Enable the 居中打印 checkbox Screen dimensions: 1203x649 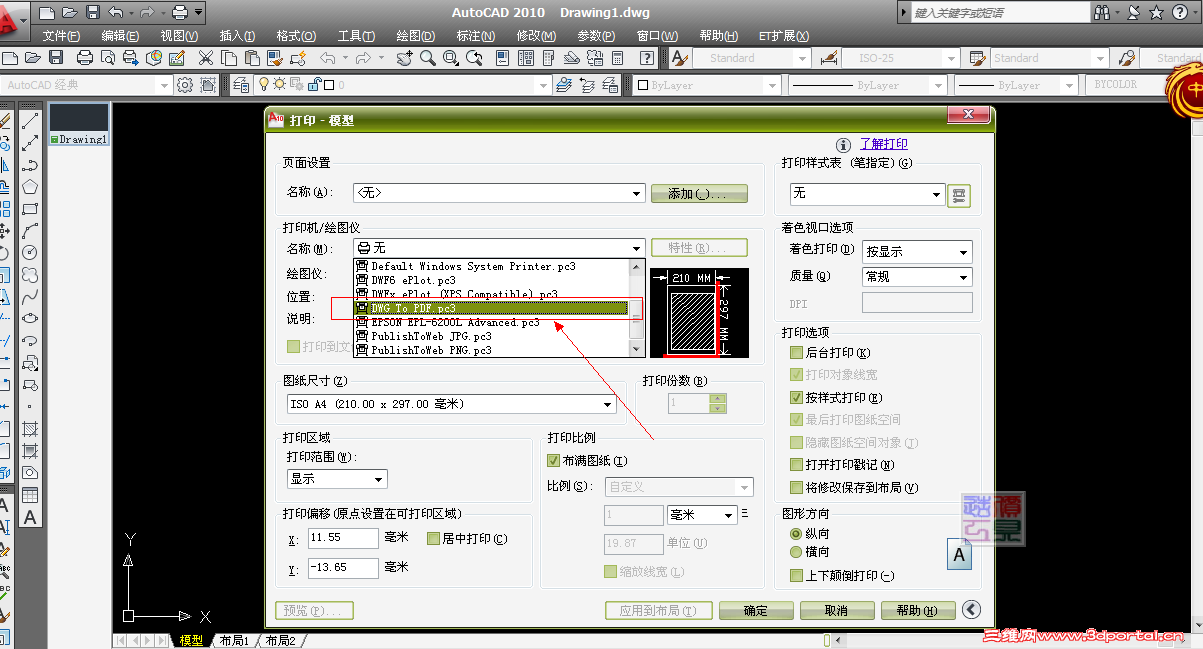click(433, 539)
